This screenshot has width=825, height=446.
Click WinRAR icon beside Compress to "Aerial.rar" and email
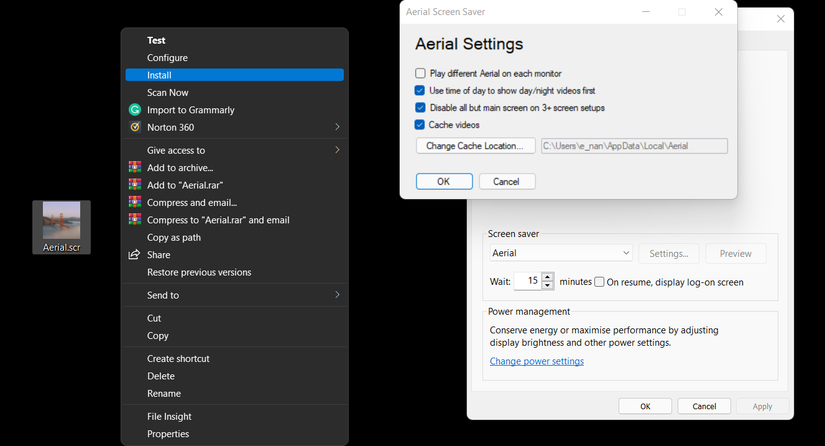click(x=135, y=219)
